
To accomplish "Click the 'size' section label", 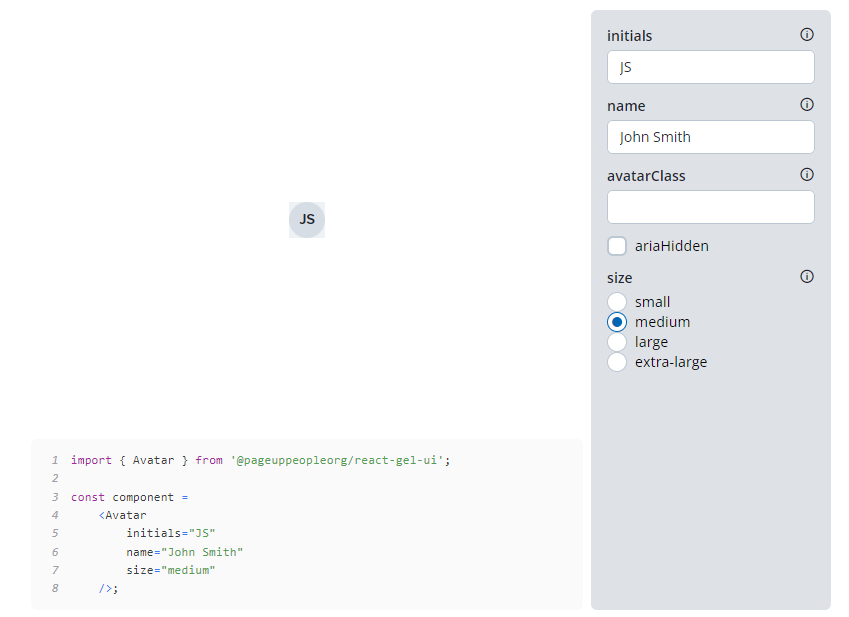I will 619,278.
